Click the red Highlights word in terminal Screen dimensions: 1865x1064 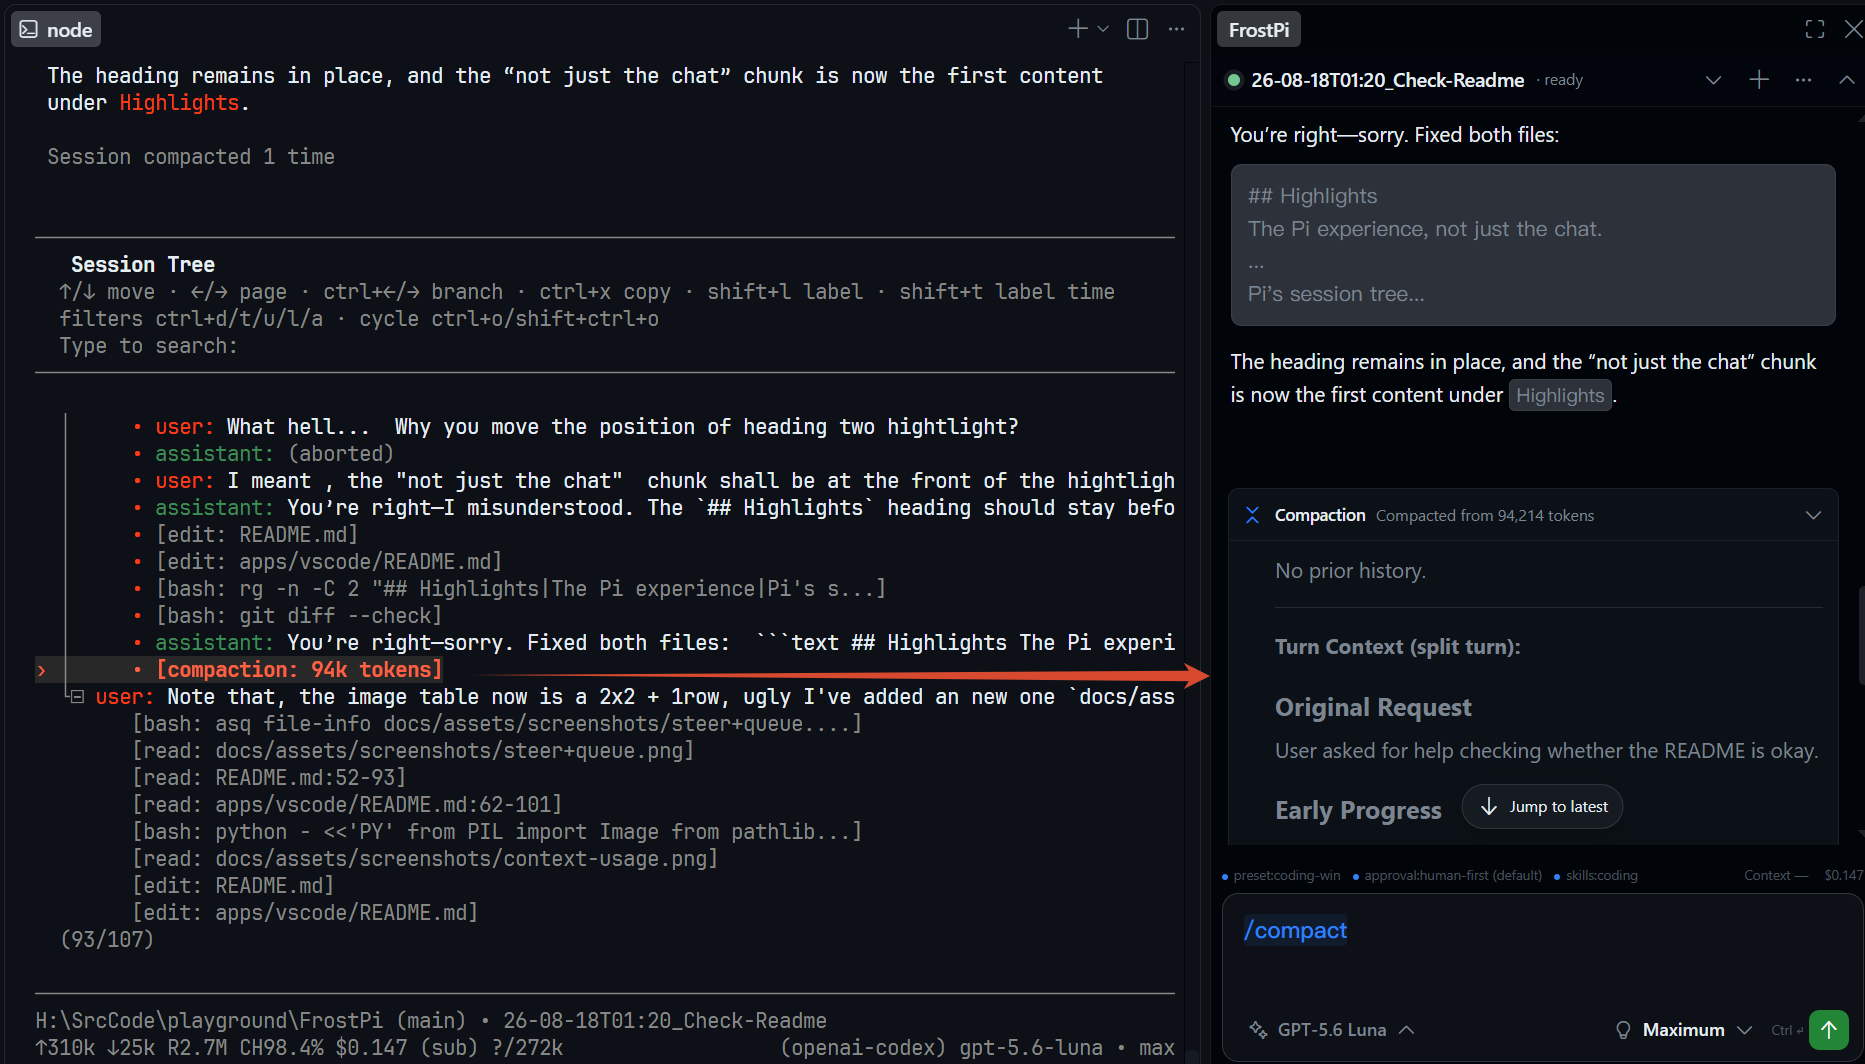tap(179, 103)
